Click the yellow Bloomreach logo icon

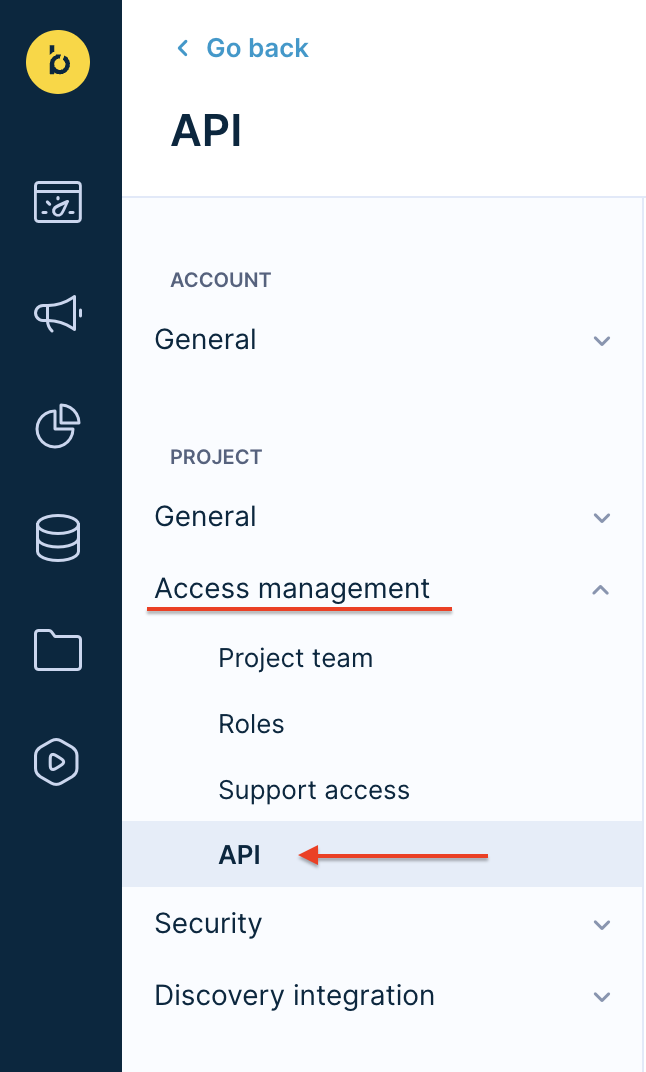[58, 62]
